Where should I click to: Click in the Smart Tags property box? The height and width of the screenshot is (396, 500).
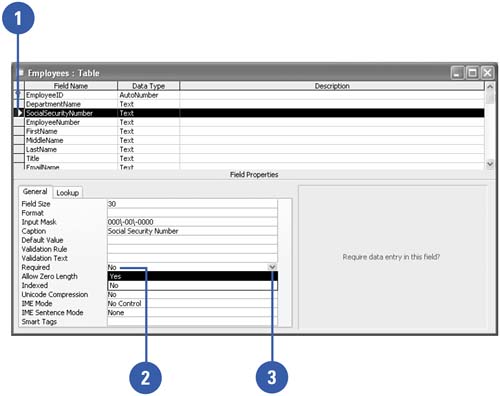point(192,321)
